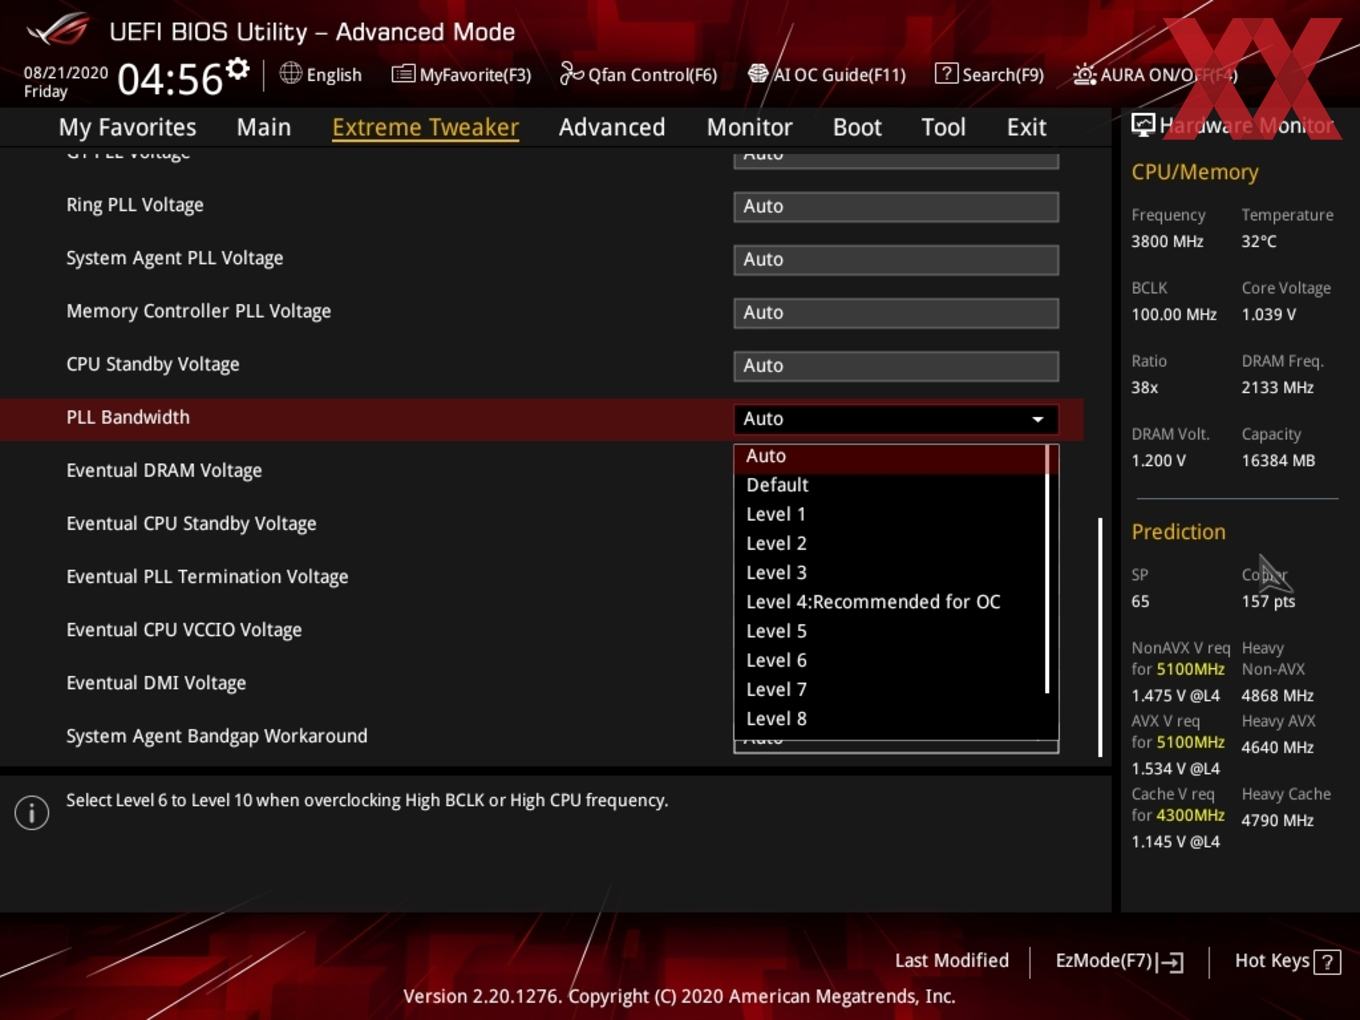
Task: Open MyFavorite(F3) list icon
Action: click(403, 74)
